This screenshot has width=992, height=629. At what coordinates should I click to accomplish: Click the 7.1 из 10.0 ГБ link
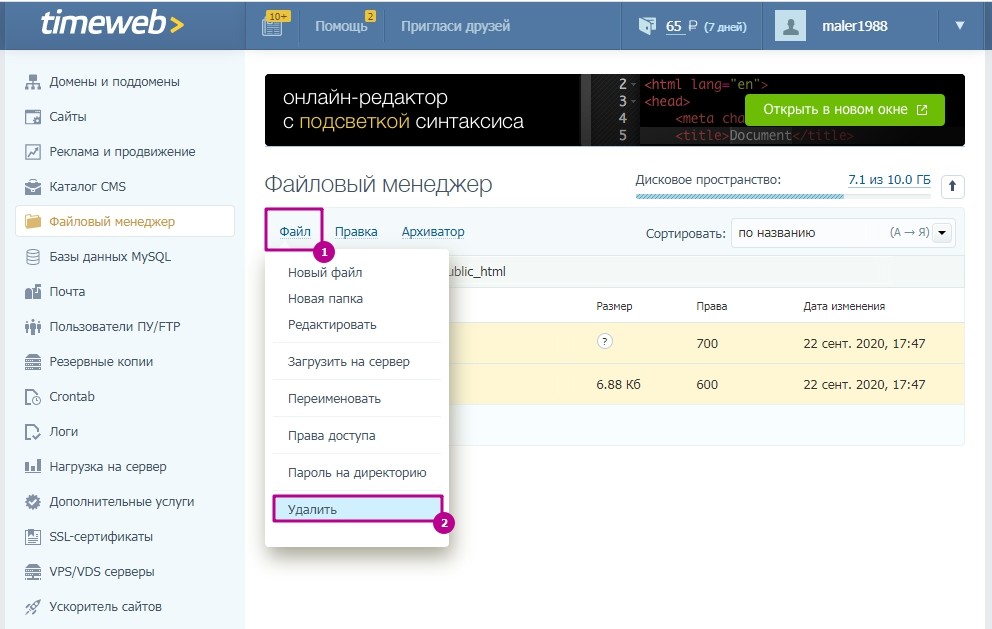pos(890,180)
